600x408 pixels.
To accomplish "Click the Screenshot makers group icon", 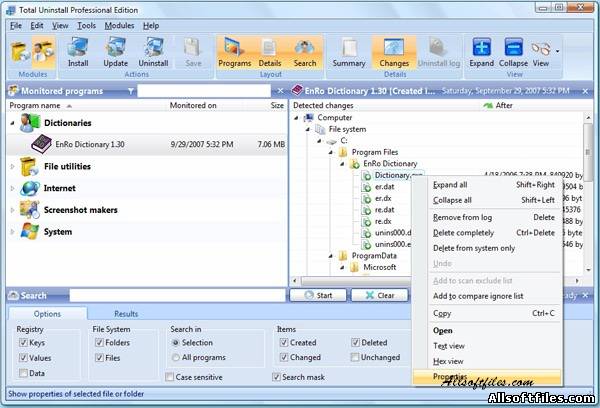I will [x=30, y=210].
